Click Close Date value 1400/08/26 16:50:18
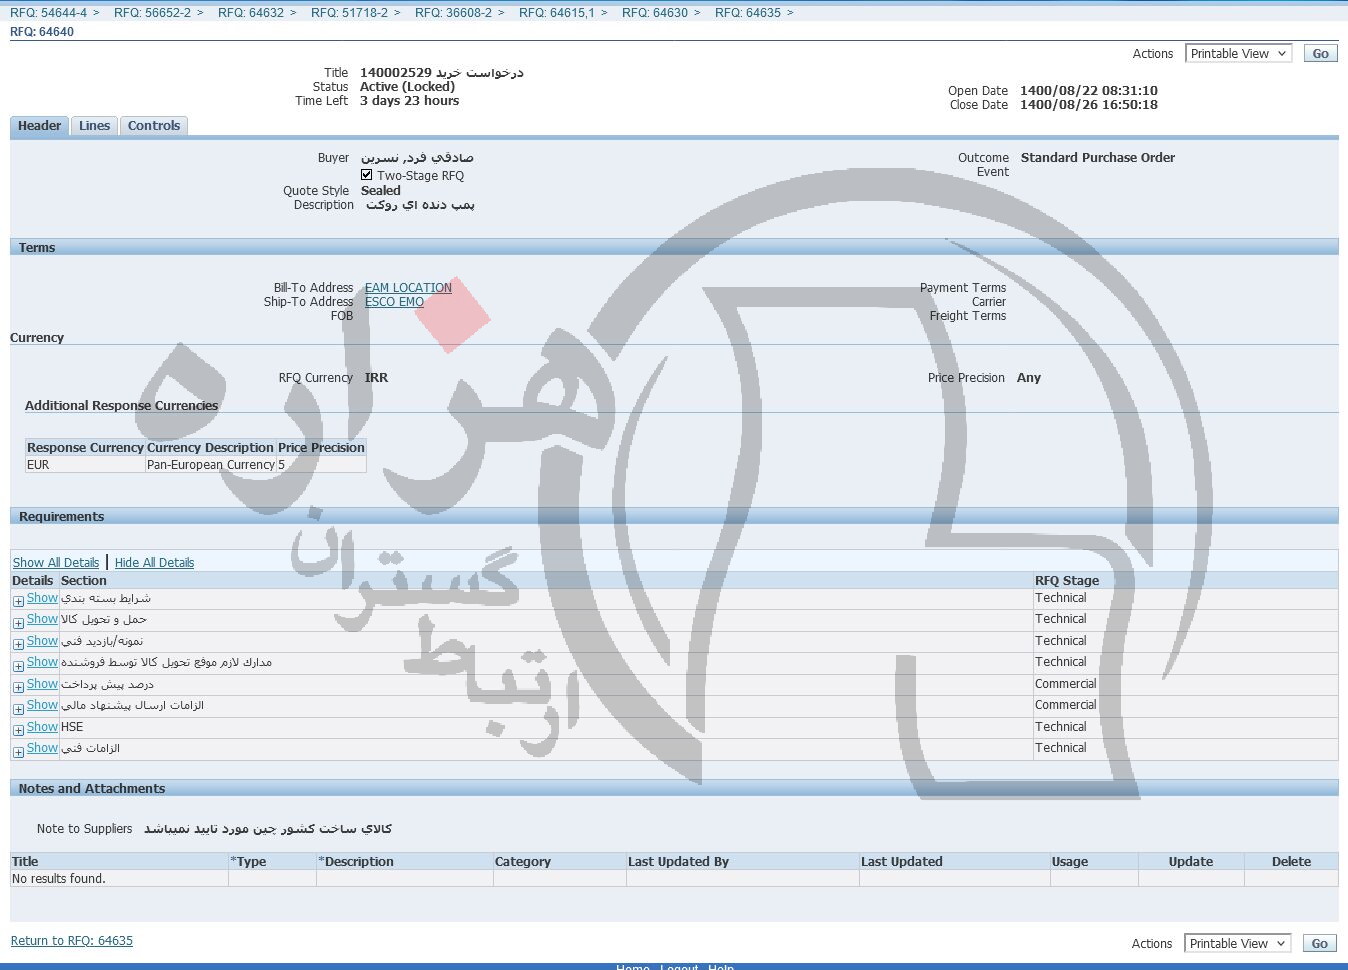This screenshot has height=970, width=1348. [1089, 105]
